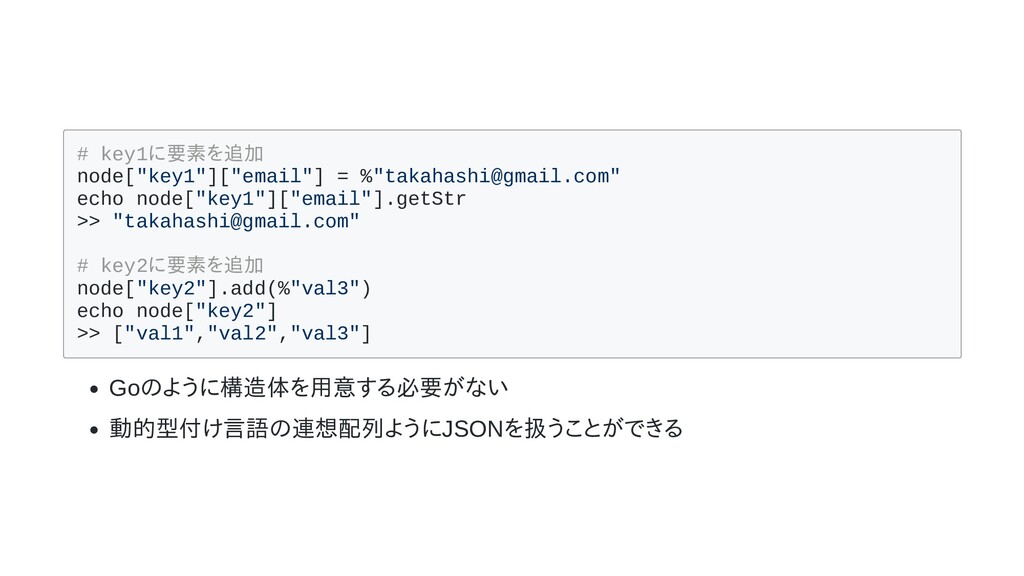
Task: Click the comment line about key1
Action: pos(170,154)
